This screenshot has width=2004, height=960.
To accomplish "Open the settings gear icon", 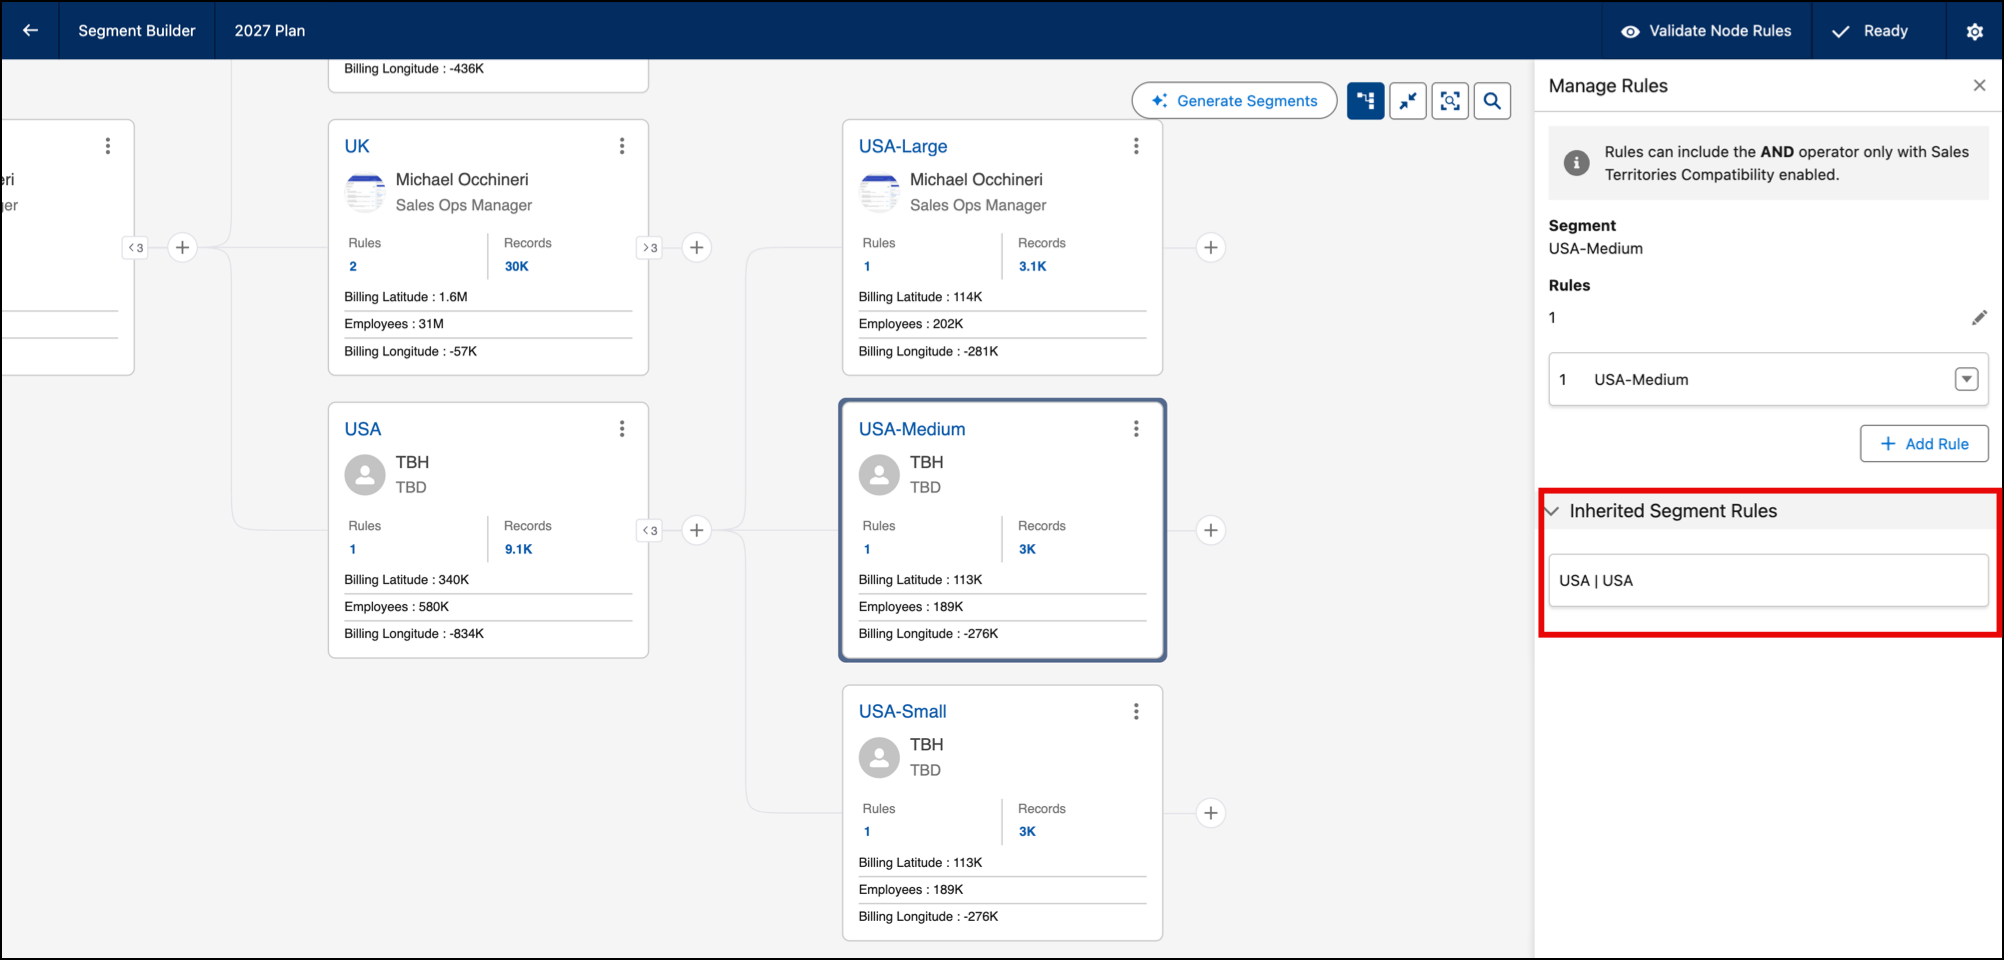I will pyautogui.click(x=1974, y=31).
